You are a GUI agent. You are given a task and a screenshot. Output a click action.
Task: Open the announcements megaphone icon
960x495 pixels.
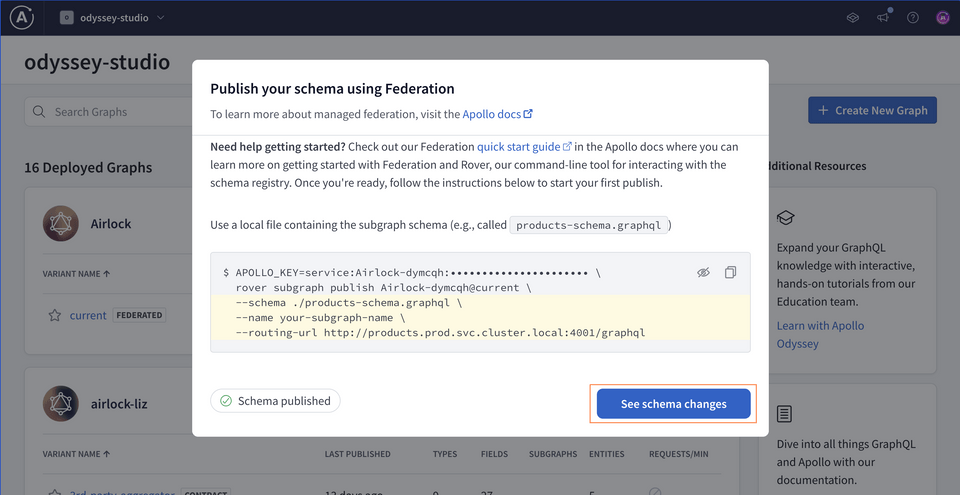[882, 18]
